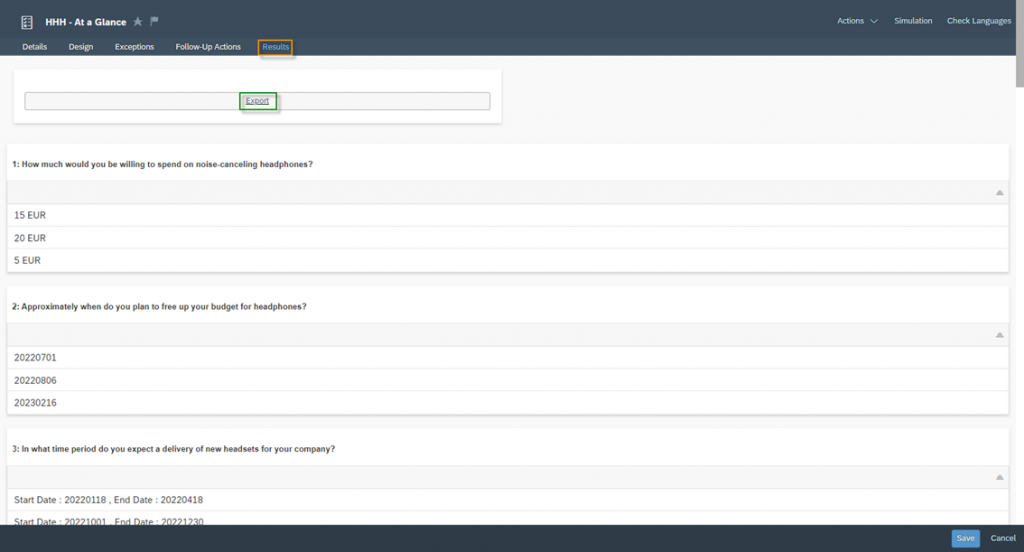
Task: Click the Cancel button
Action: click(1002, 538)
